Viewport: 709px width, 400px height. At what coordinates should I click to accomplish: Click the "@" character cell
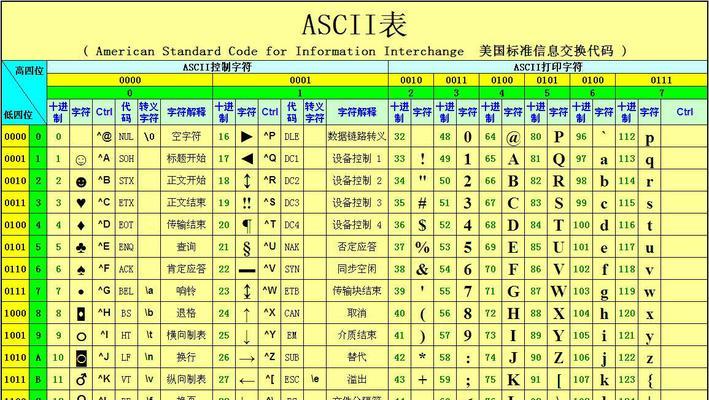[513, 137]
